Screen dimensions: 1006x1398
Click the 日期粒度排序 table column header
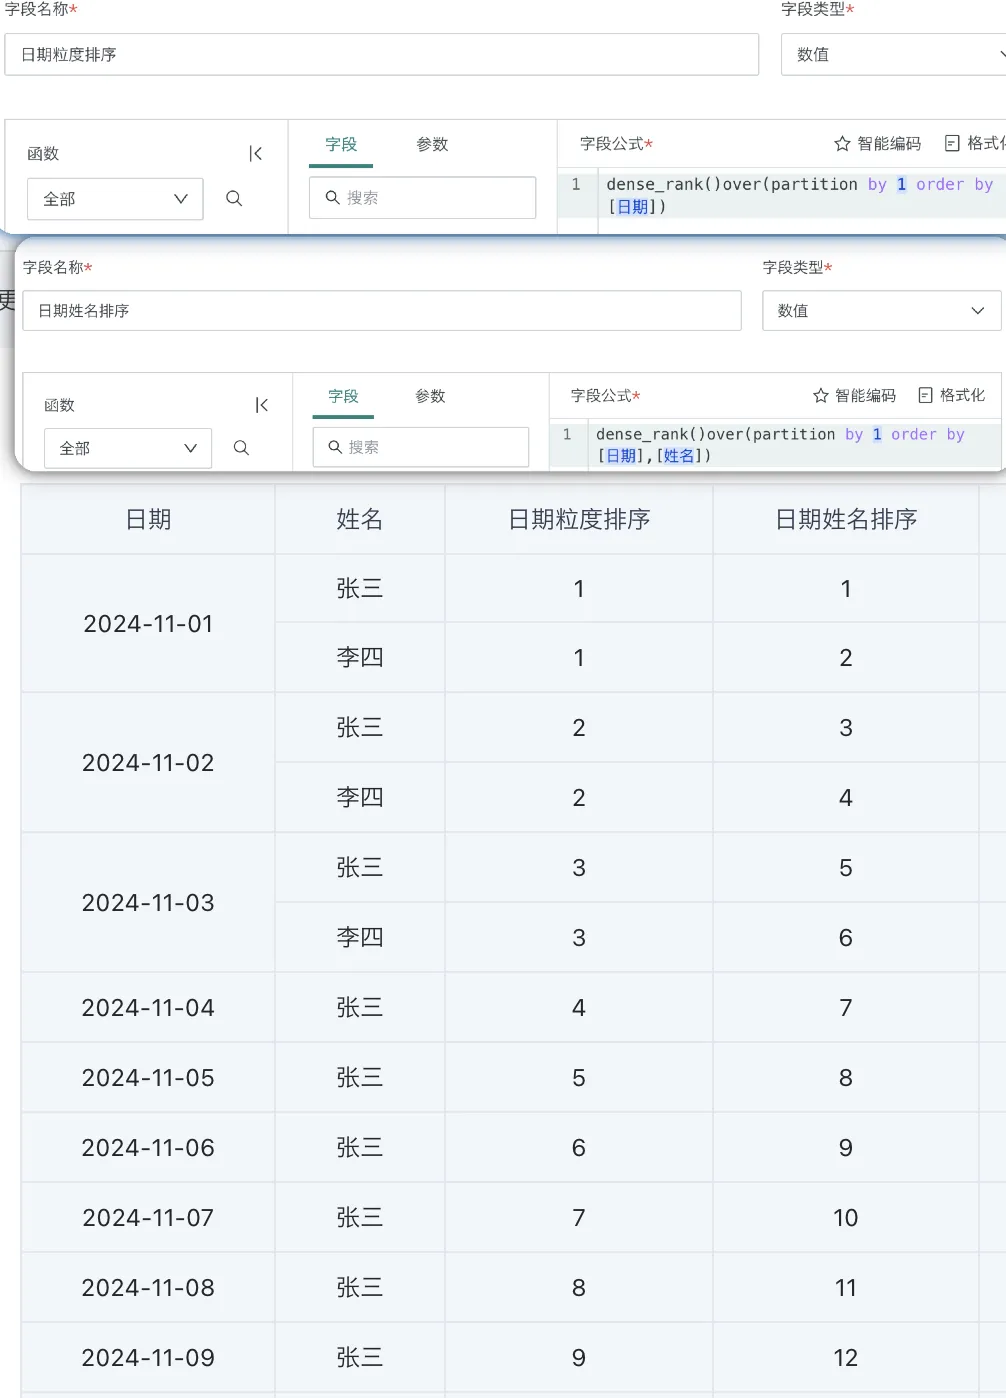579,519
